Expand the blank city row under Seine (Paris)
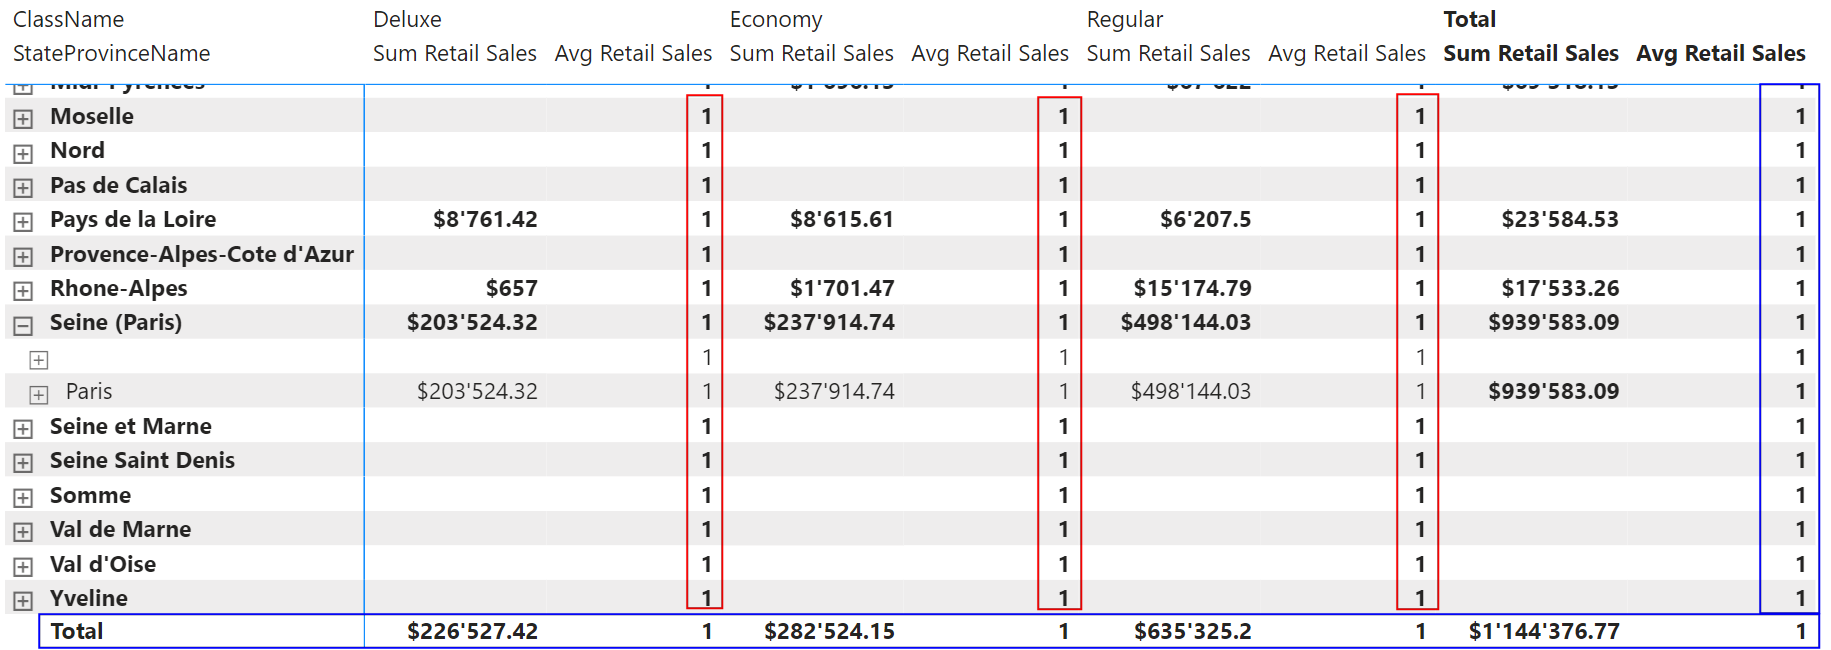Viewport: 1831px width, 650px height. 39,360
